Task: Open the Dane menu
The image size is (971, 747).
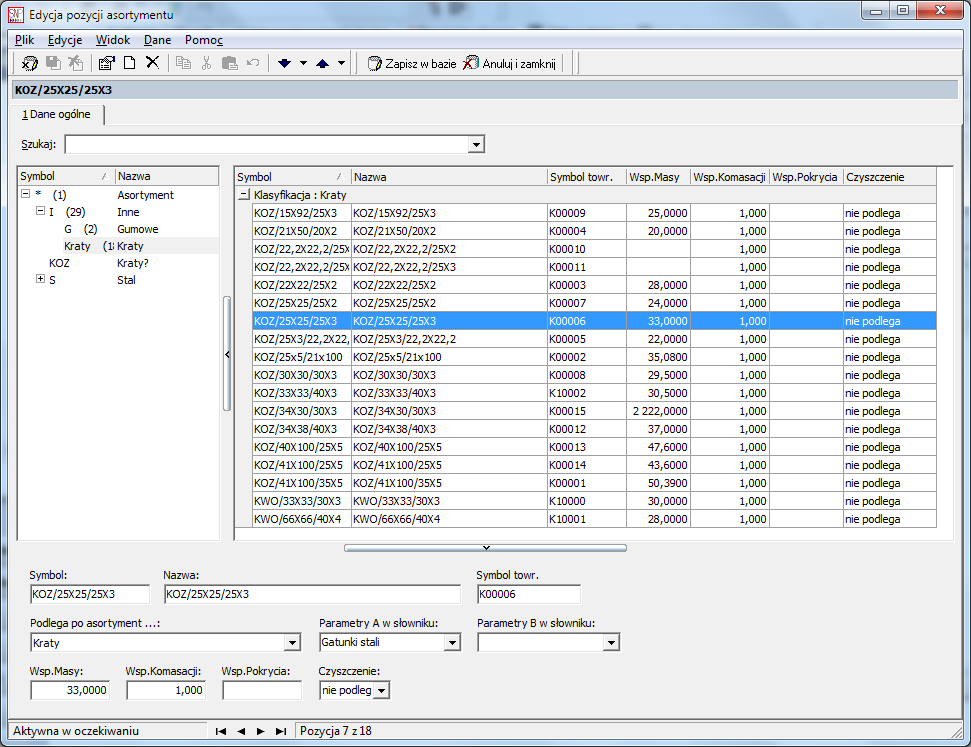Action: [x=157, y=40]
